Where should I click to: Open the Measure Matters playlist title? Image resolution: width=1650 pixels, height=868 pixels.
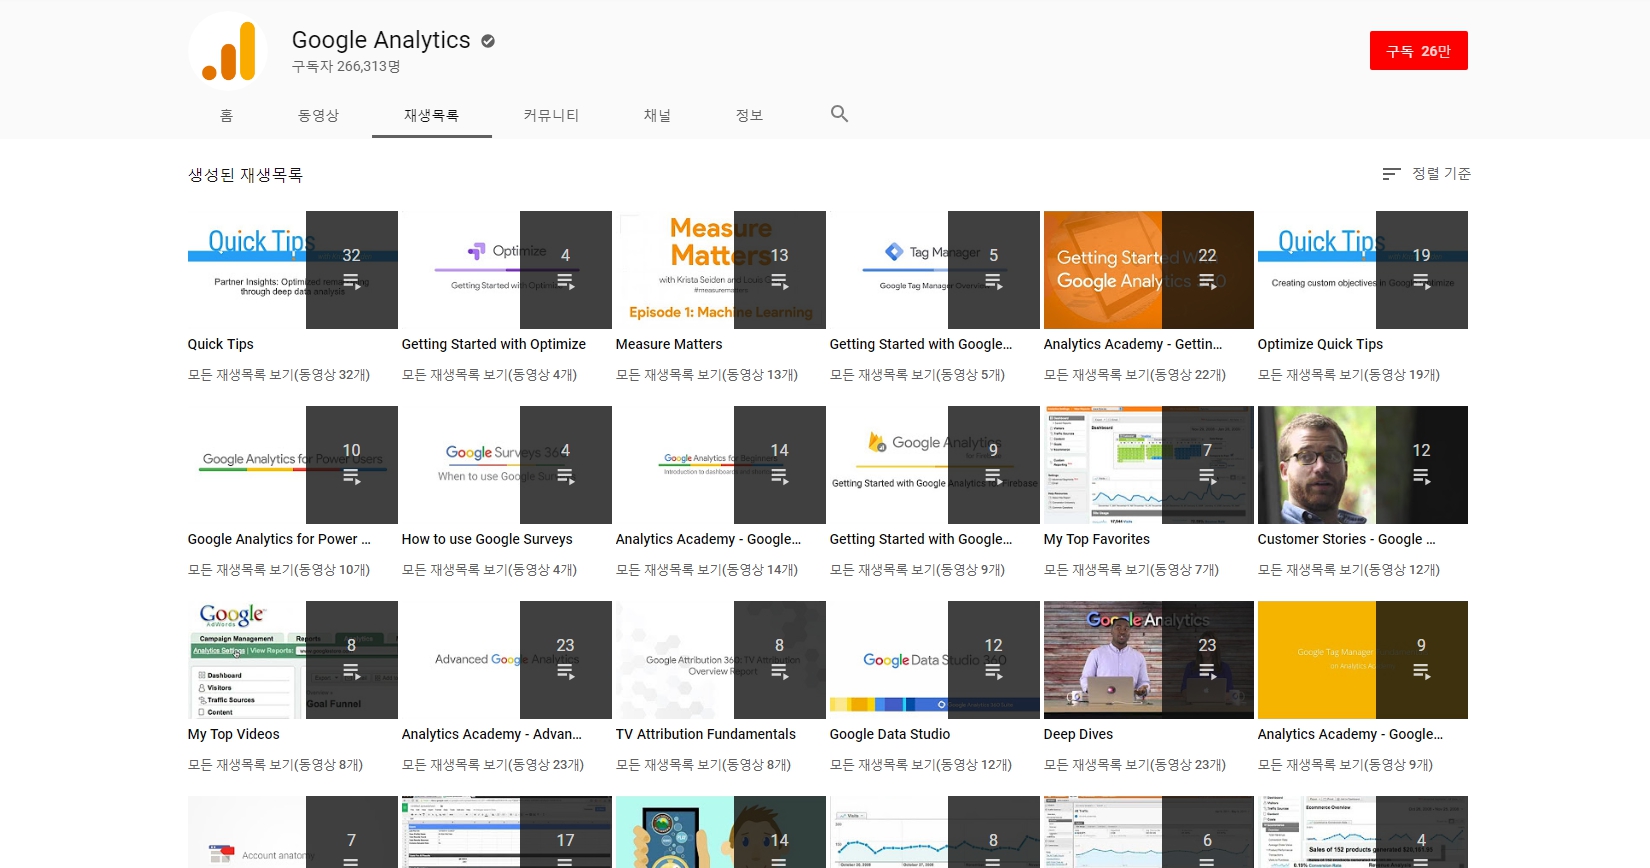669,344
